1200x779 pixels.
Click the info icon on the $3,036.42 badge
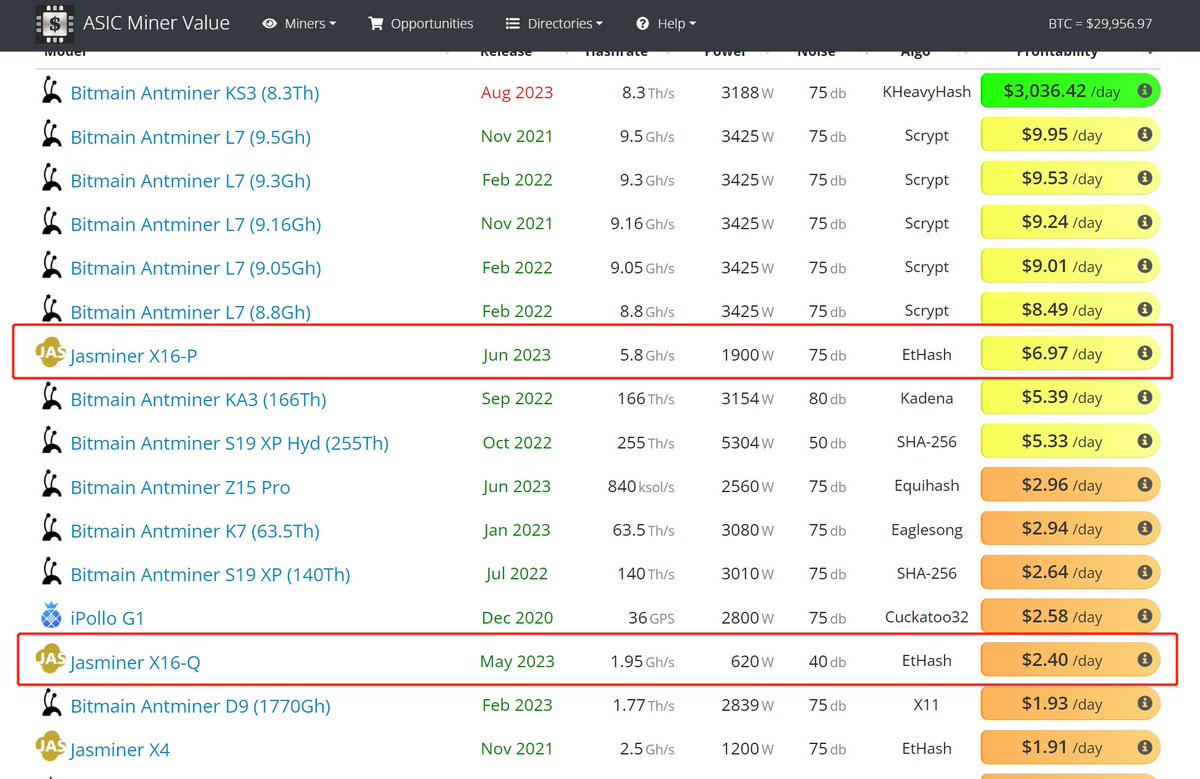coord(1144,90)
